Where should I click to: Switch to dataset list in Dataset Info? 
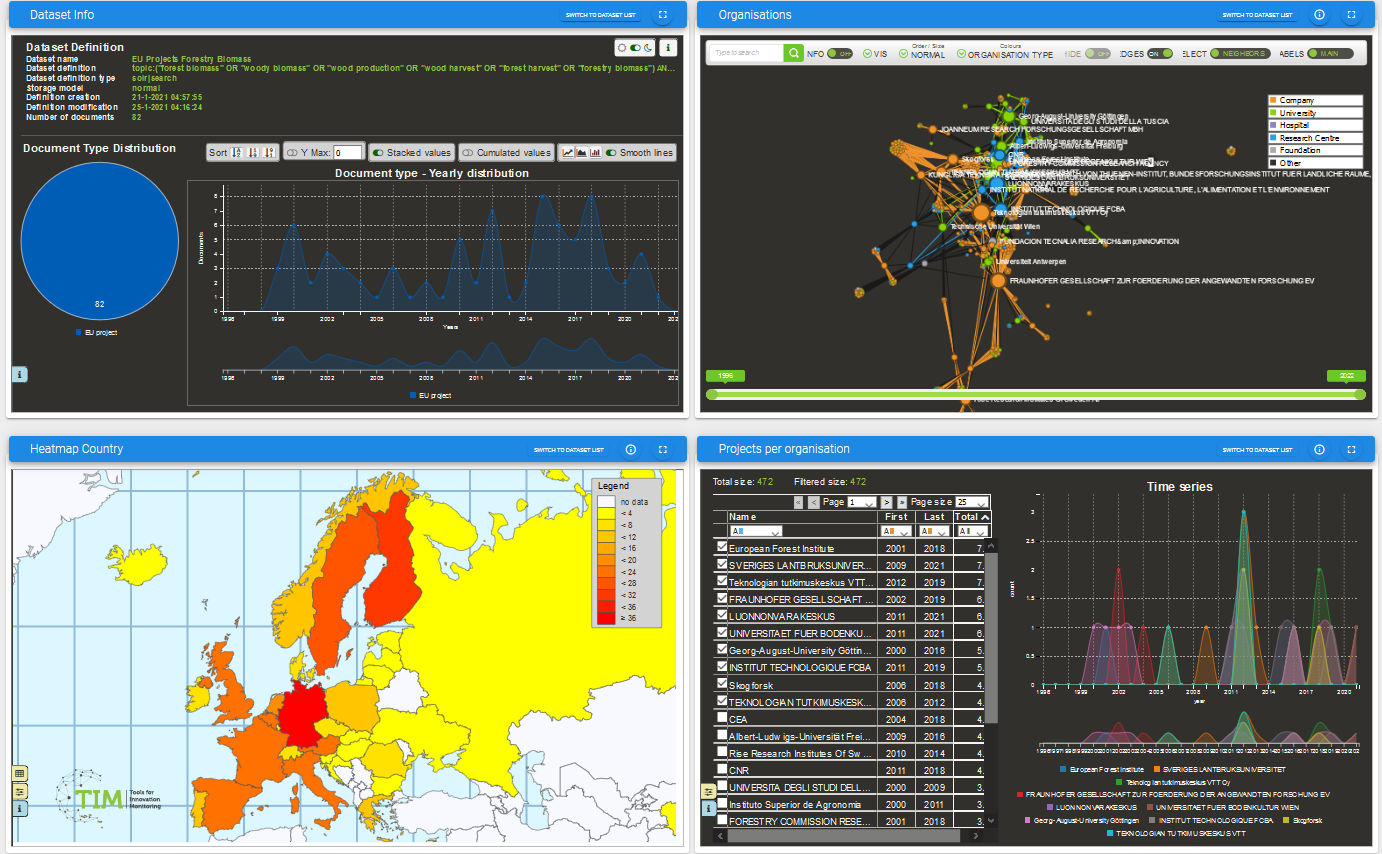[x=600, y=15]
